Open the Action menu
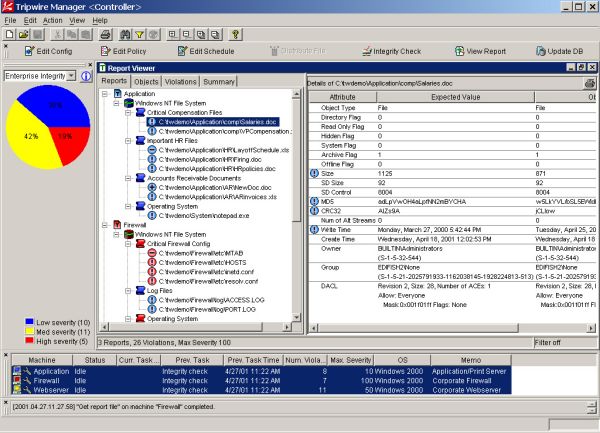600x433 pixels. [x=52, y=20]
